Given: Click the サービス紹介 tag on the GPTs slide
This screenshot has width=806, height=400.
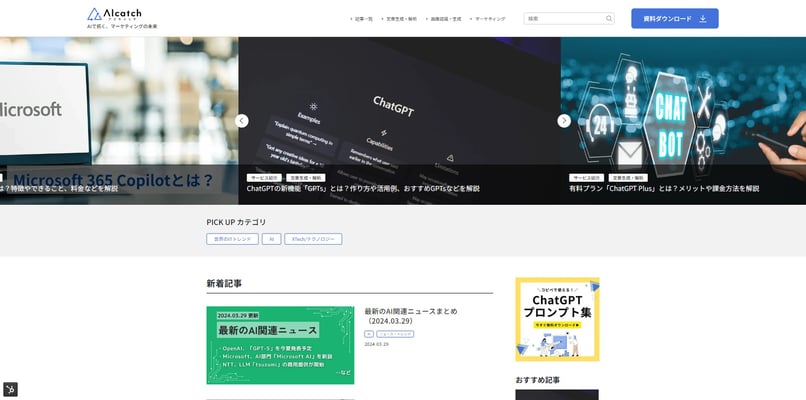Looking at the screenshot, I should click(264, 178).
